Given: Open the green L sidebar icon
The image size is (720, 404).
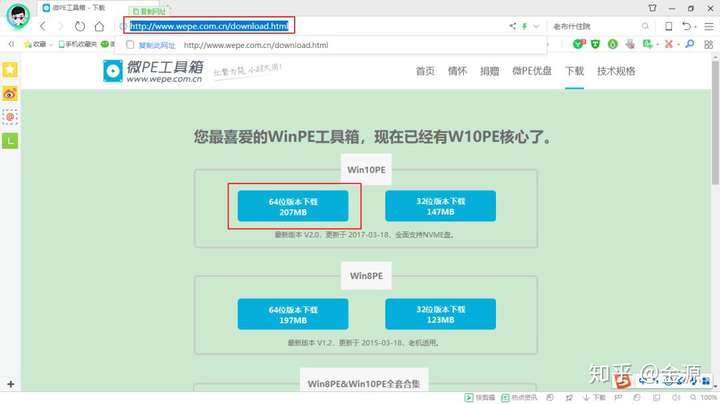Looking at the screenshot, I should (10, 141).
